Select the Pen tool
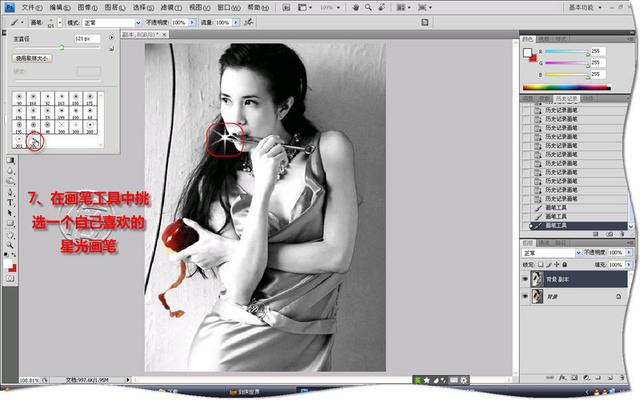This screenshot has height=400, width=640. click(10, 192)
